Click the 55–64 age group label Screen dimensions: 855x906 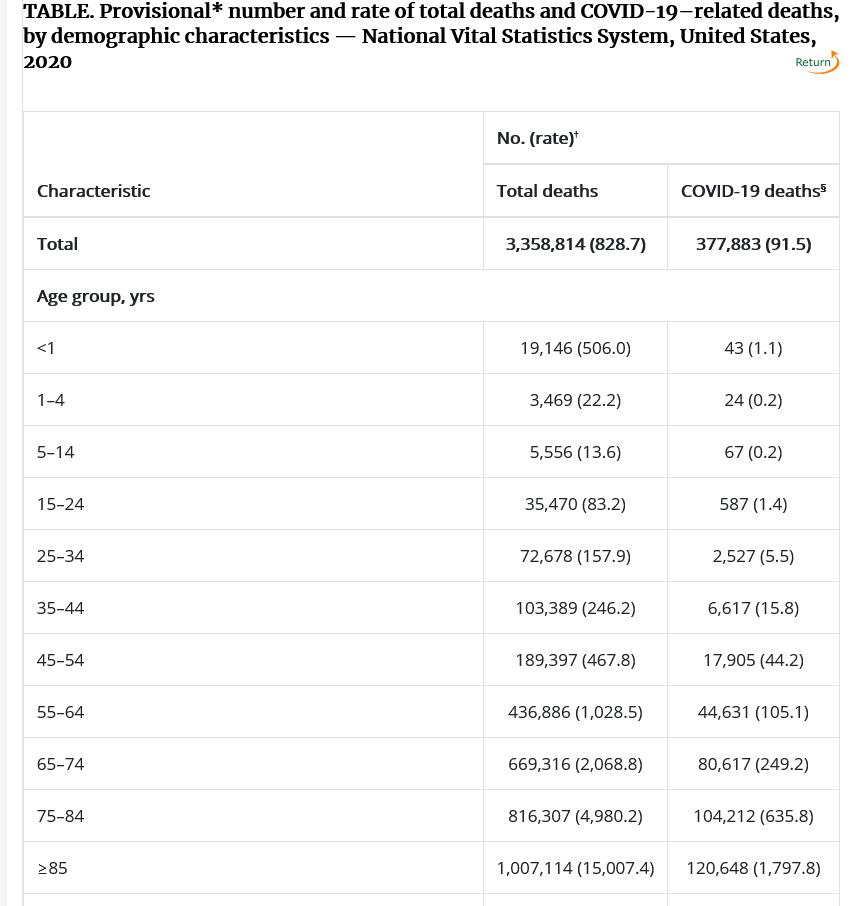click(60, 712)
